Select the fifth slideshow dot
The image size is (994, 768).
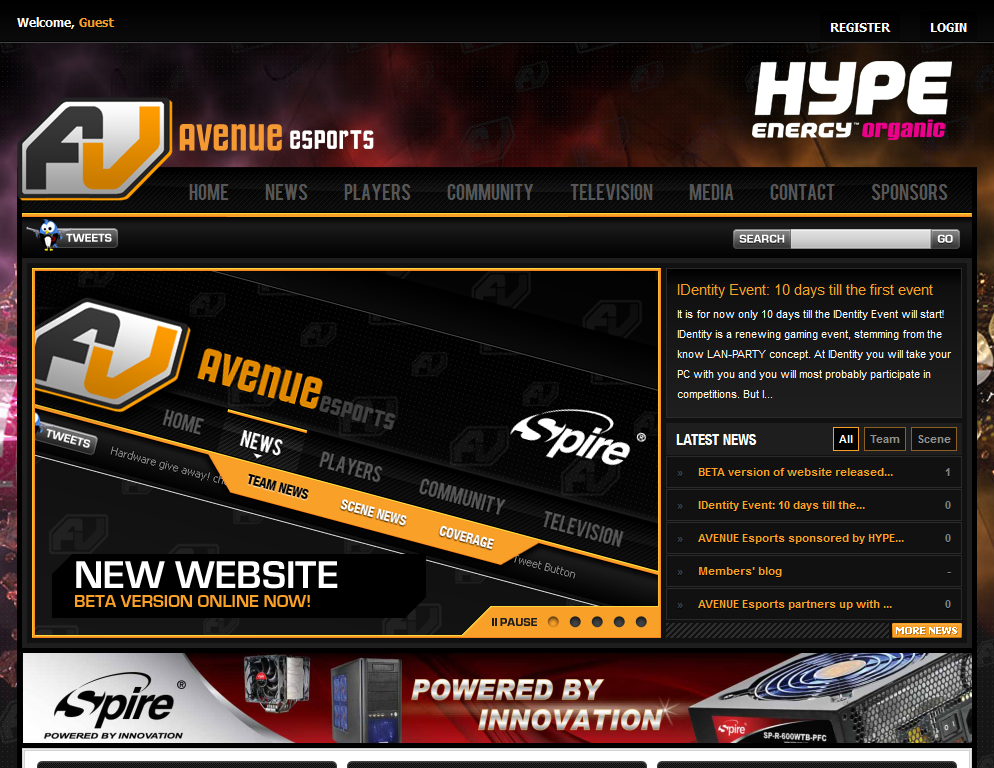point(642,622)
